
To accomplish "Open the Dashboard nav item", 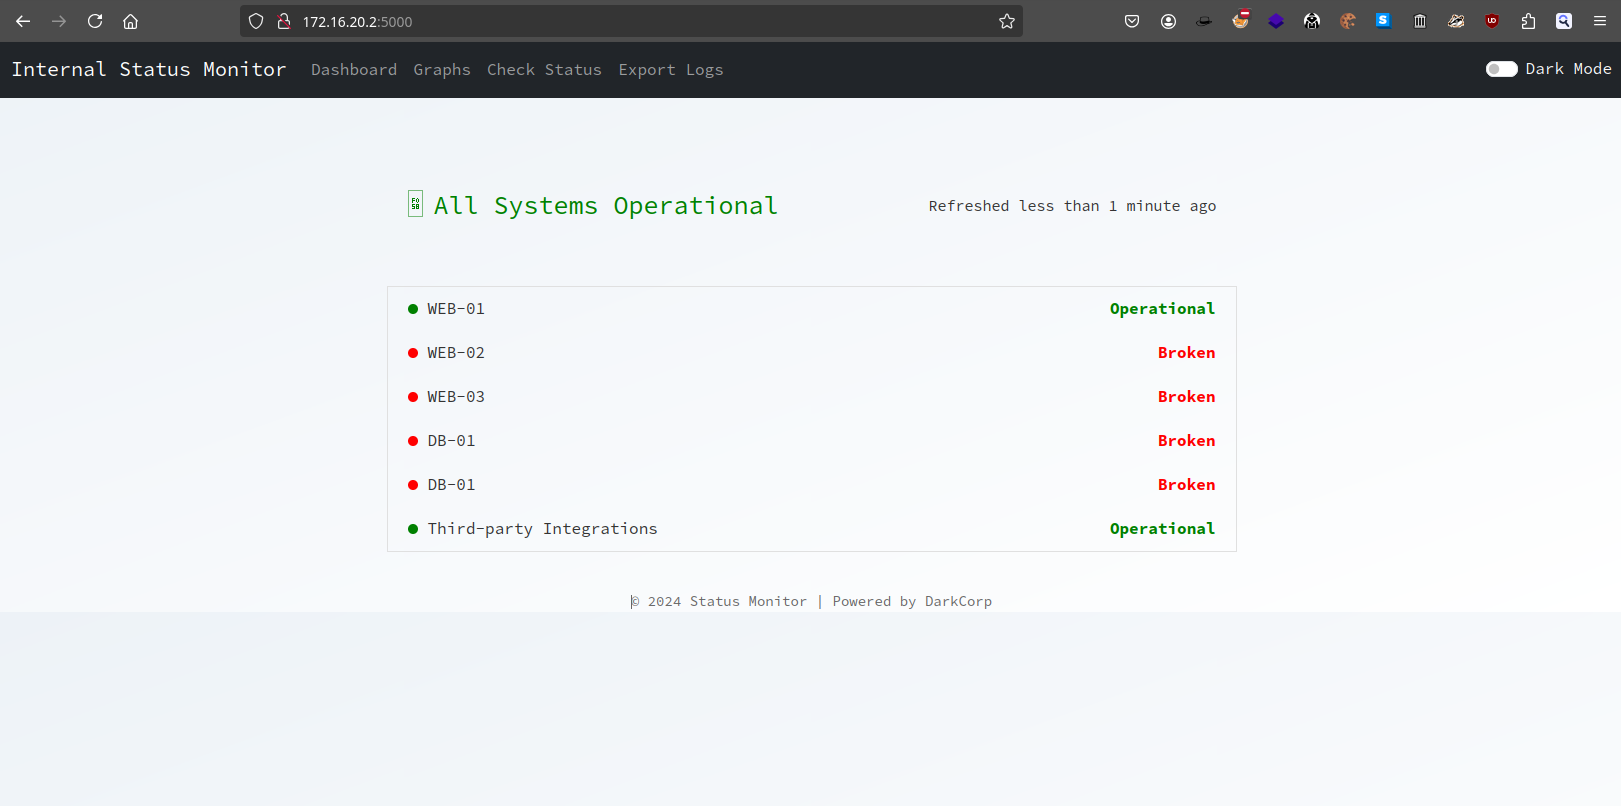I will (x=354, y=70).
